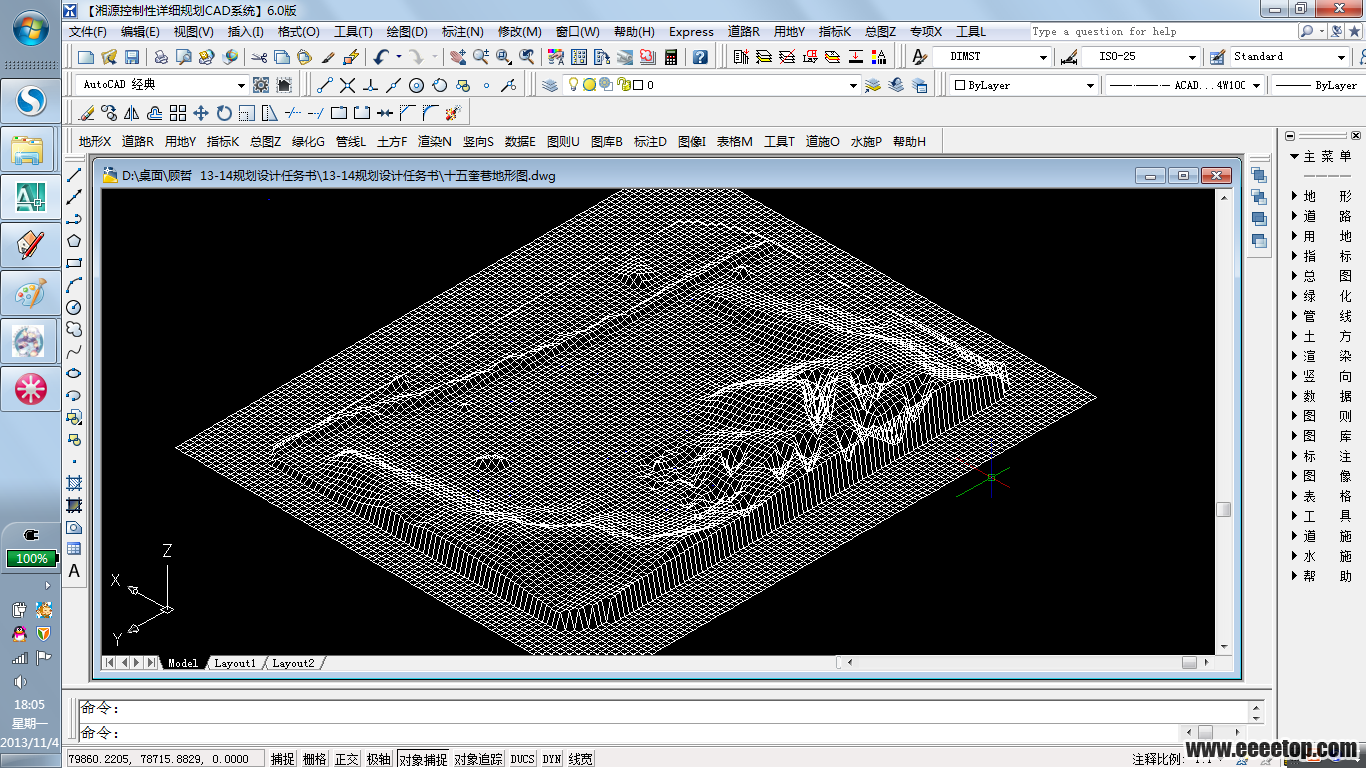Open the layer list dropdown

click(853, 85)
